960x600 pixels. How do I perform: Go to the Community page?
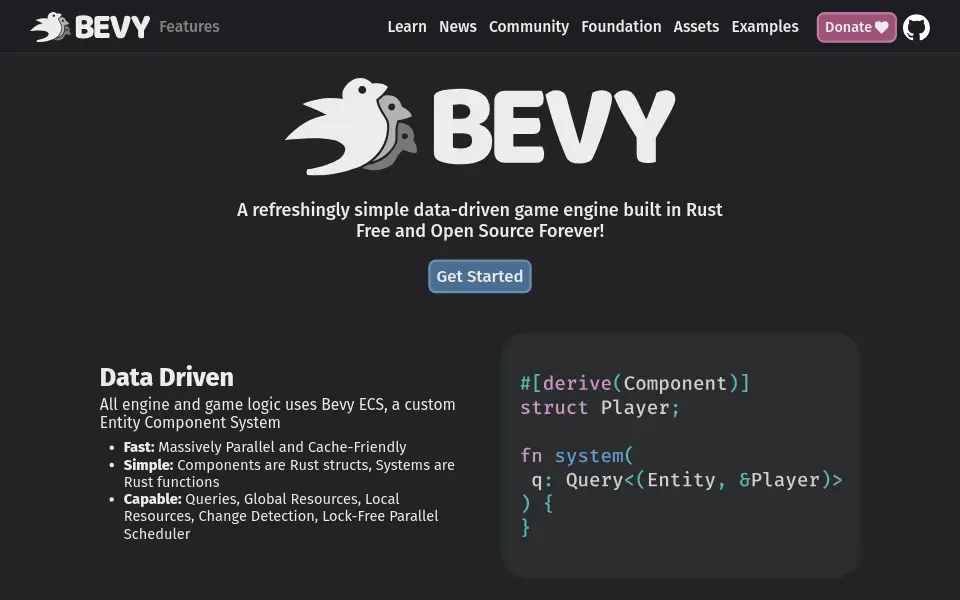pos(528,27)
